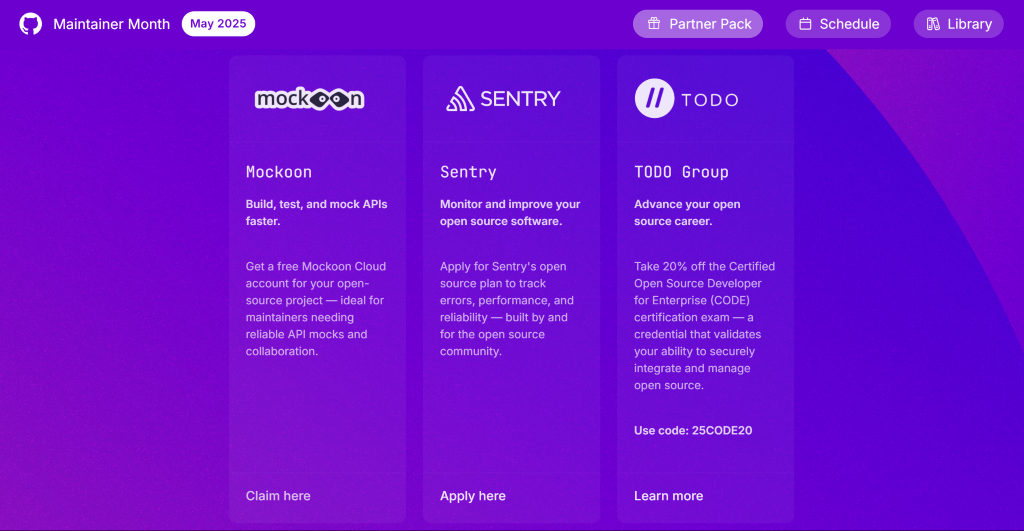Image resolution: width=1024 pixels, height=531 pixels.
Task: Click the books icon beside Library
Action: click(933, 24)
